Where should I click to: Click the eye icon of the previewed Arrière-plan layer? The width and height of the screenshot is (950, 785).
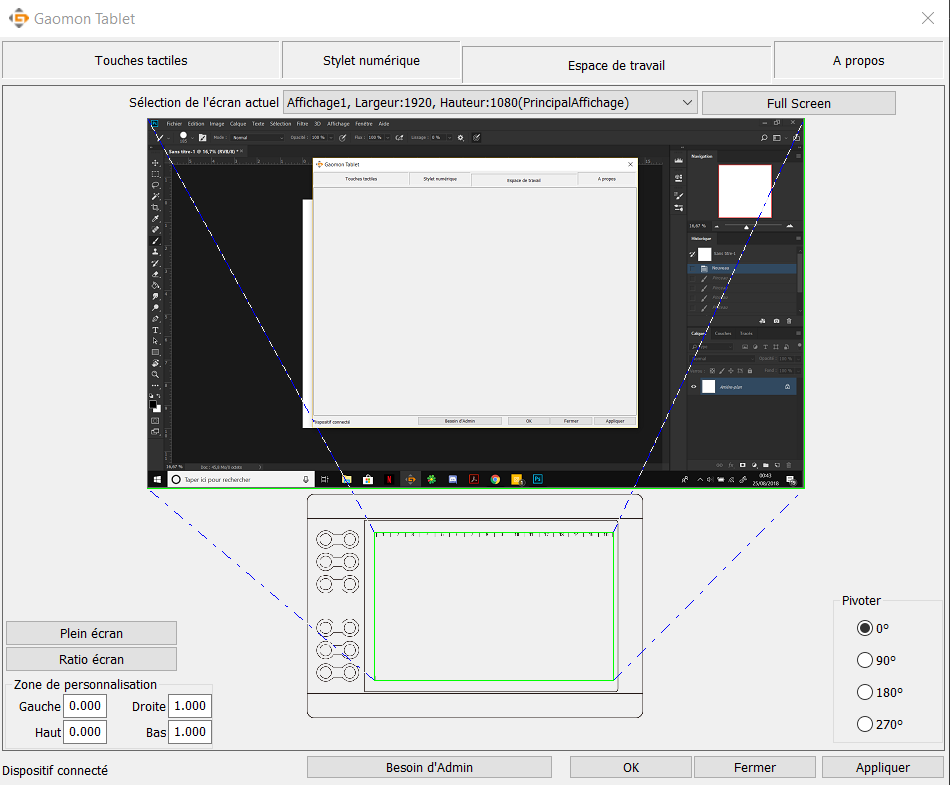[x=693, y=386]
